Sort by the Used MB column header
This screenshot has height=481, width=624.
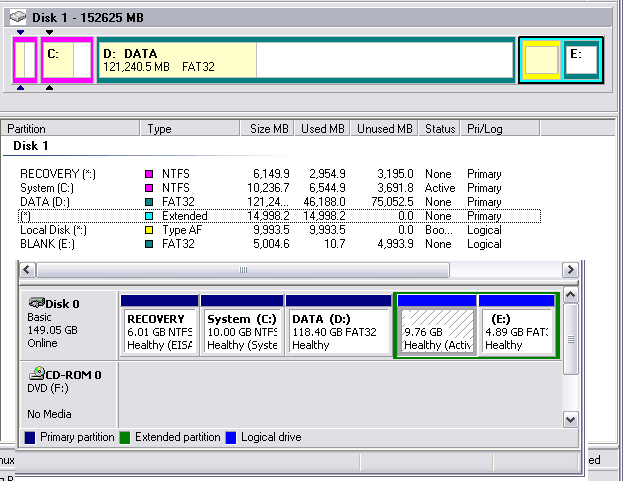click(x=322, y=129)
